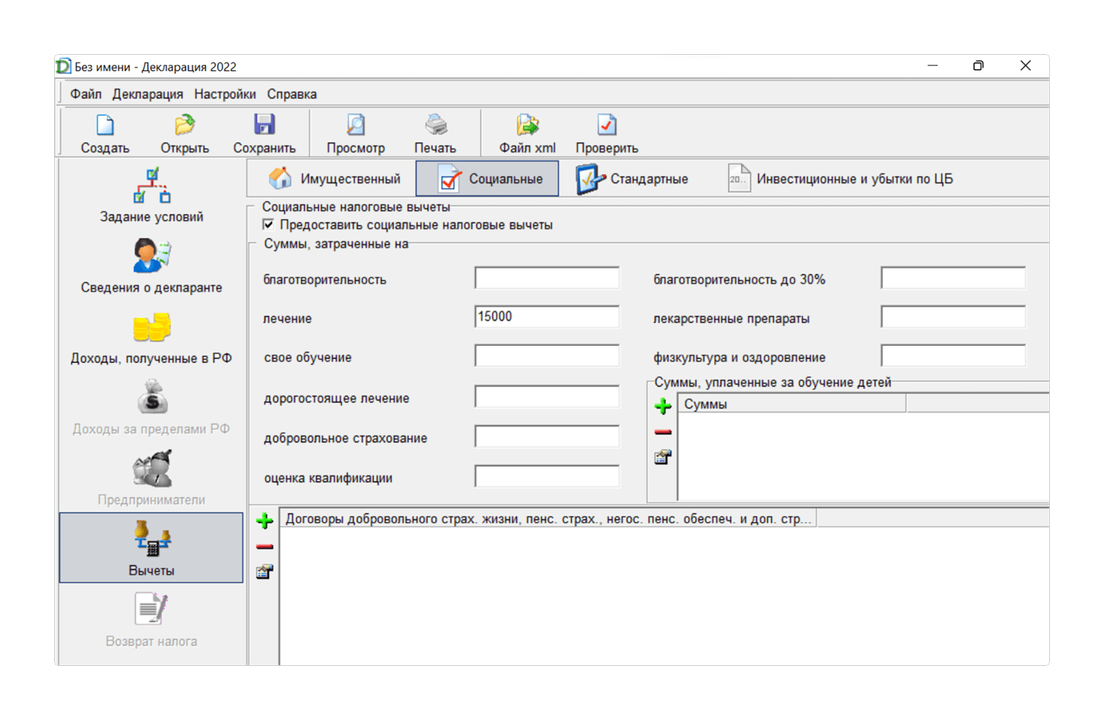Focus the лекарственные препараты input field
This screenshot has height=720, width=1104.
[x=953, y=317]
